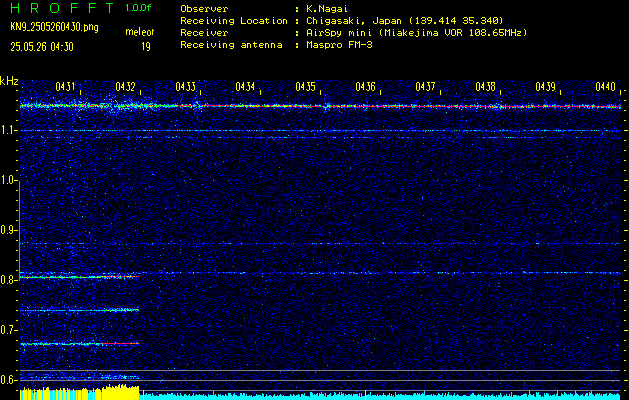Click the Receiving antenna label

(x=231, y=45)
